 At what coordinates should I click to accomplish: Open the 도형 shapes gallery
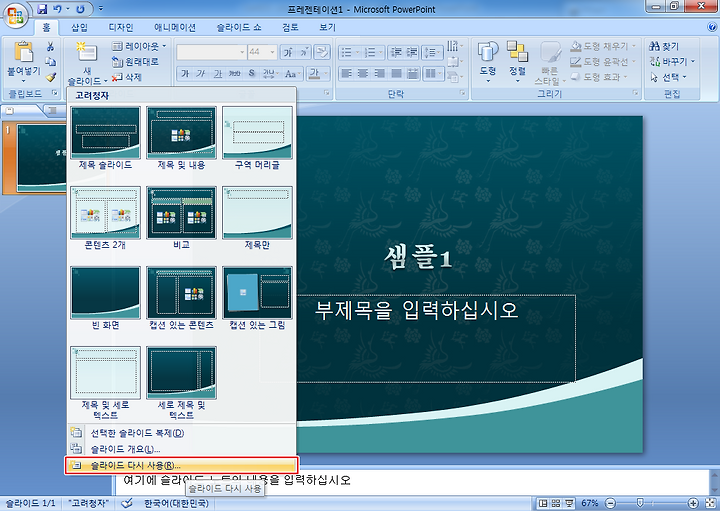coord(488,61)
